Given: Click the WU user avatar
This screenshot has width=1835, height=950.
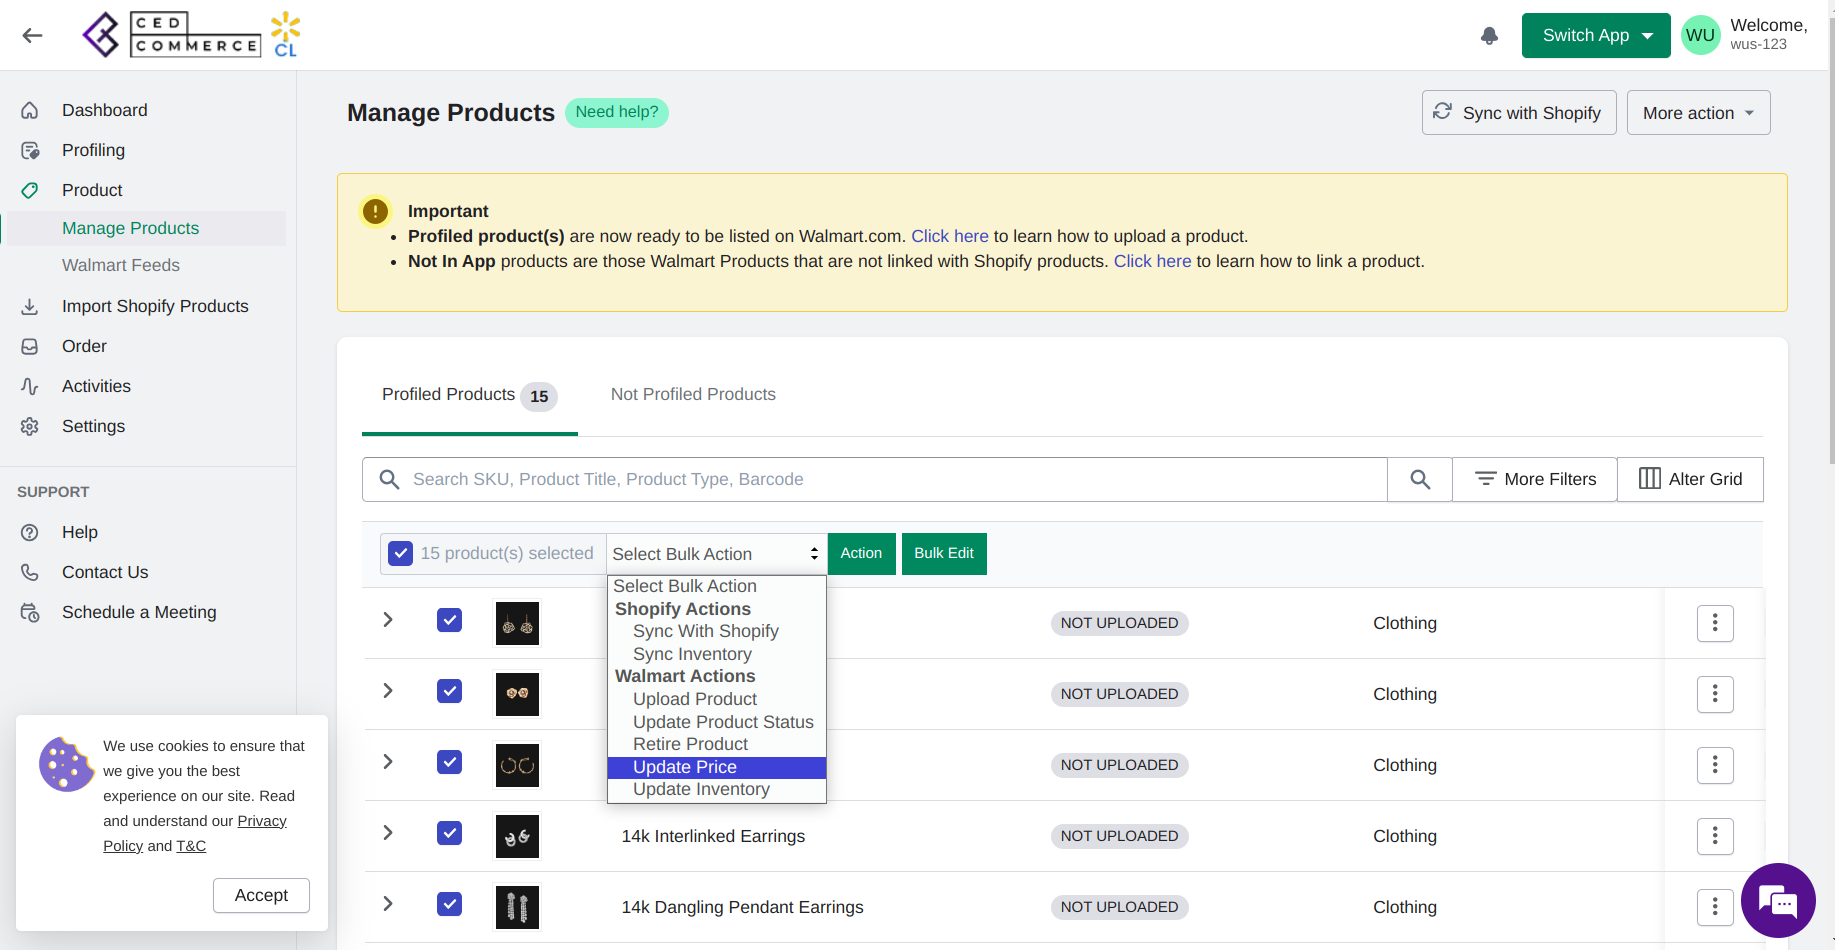Looking at the screenshot, I should coord(1700,36).
